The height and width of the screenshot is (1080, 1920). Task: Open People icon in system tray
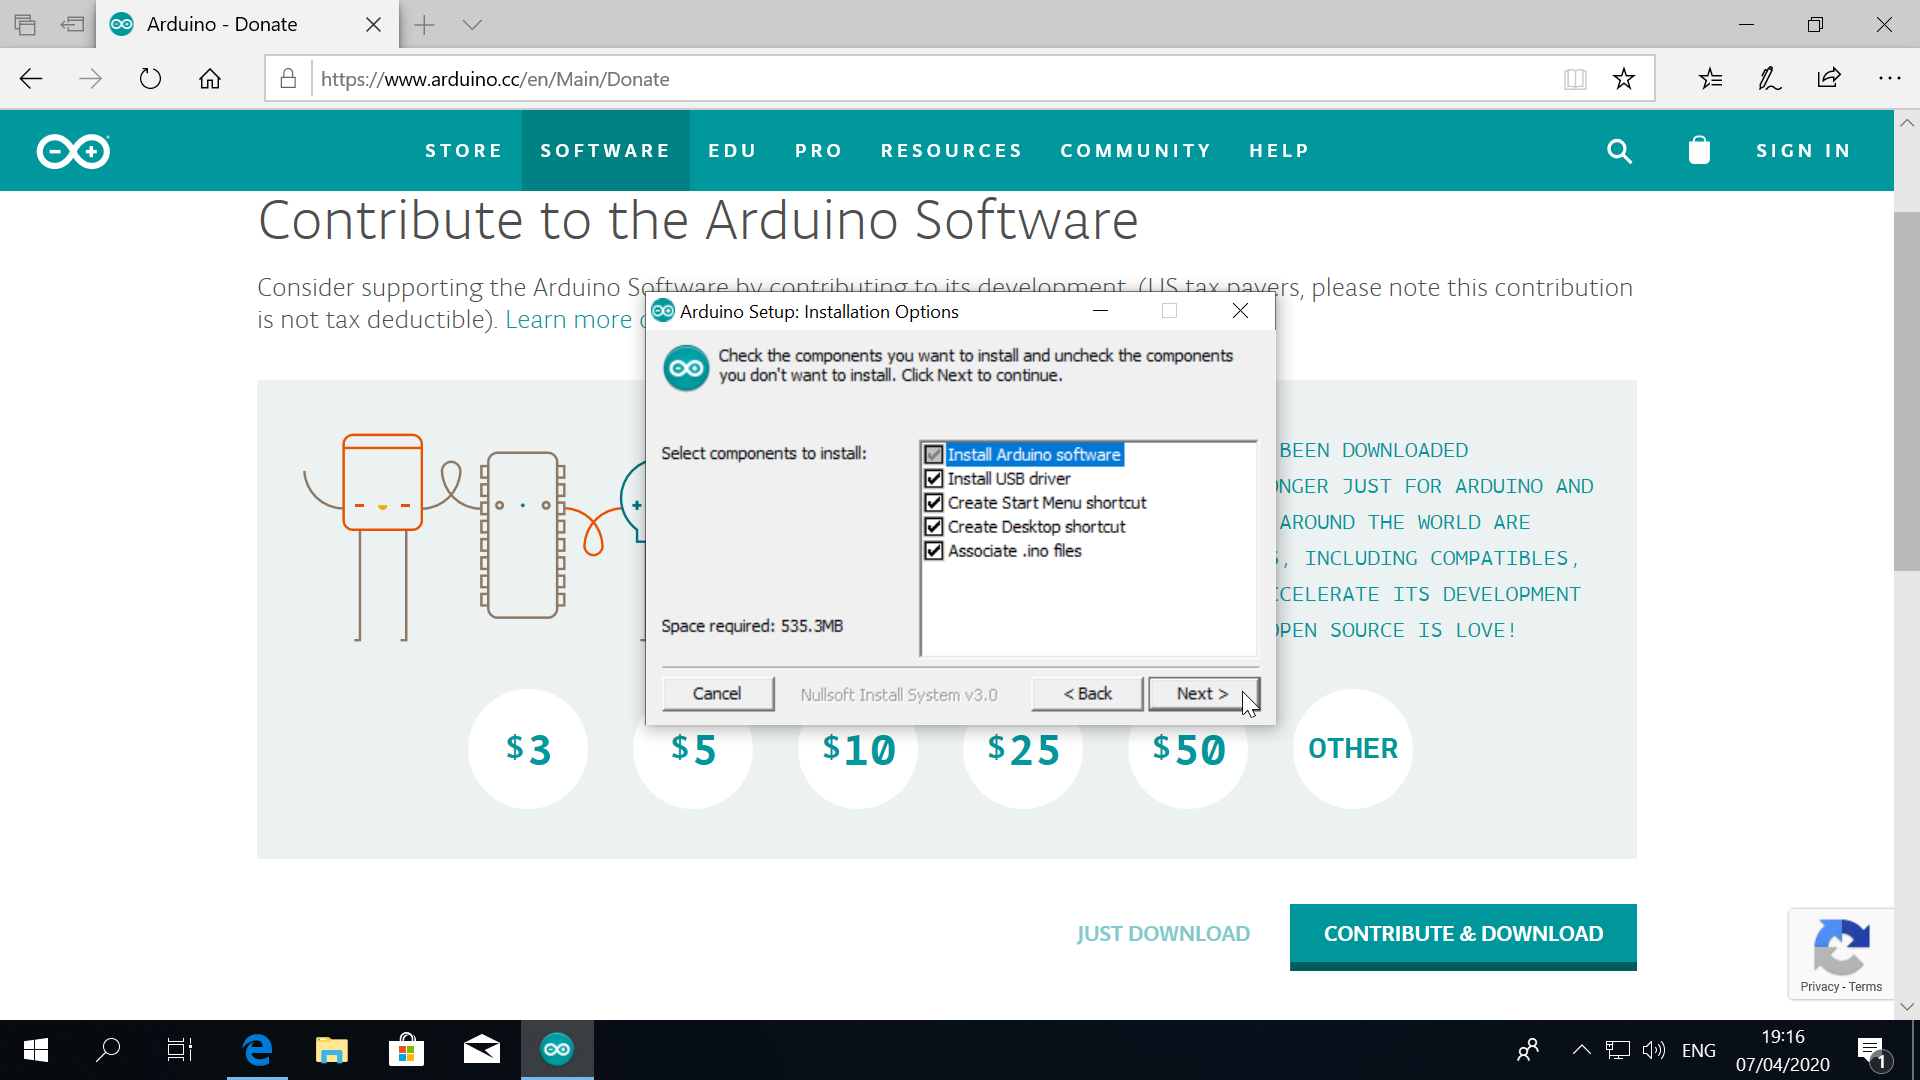[x=1528, y=1050]
